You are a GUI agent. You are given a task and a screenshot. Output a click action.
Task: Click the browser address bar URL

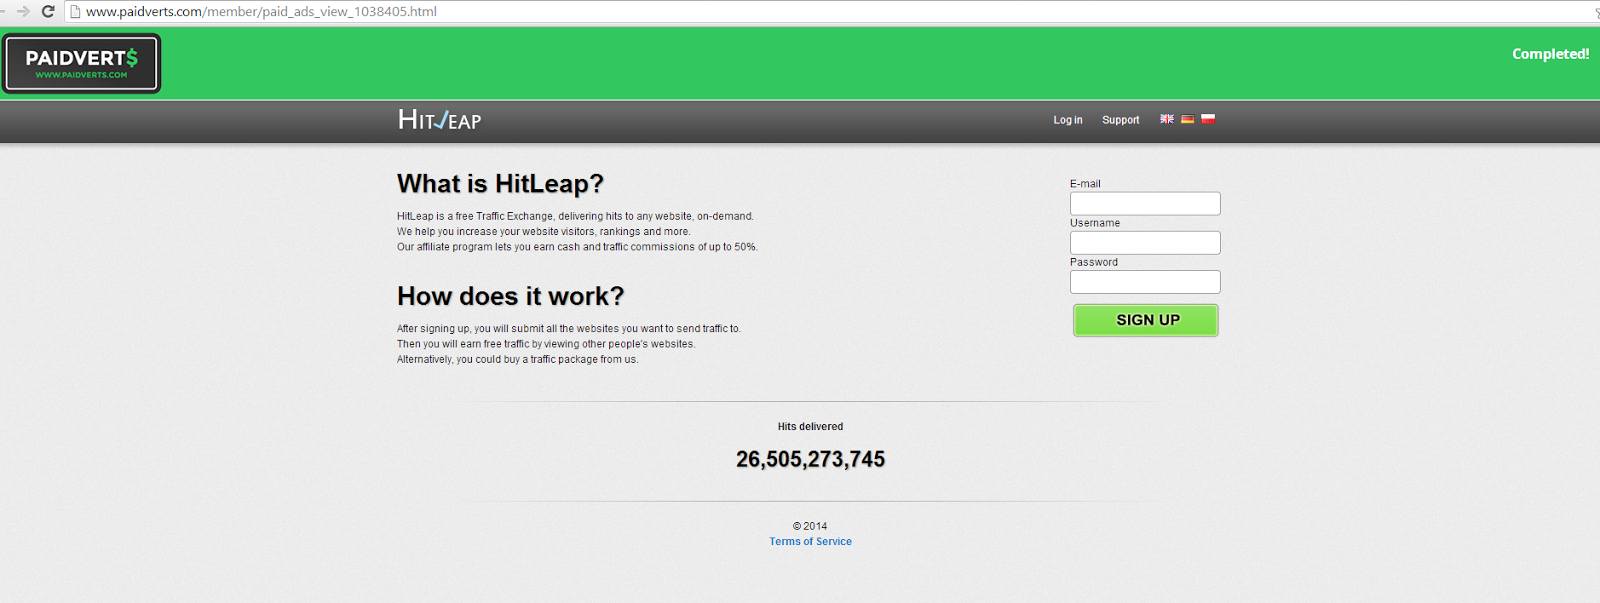click(261, 12)
